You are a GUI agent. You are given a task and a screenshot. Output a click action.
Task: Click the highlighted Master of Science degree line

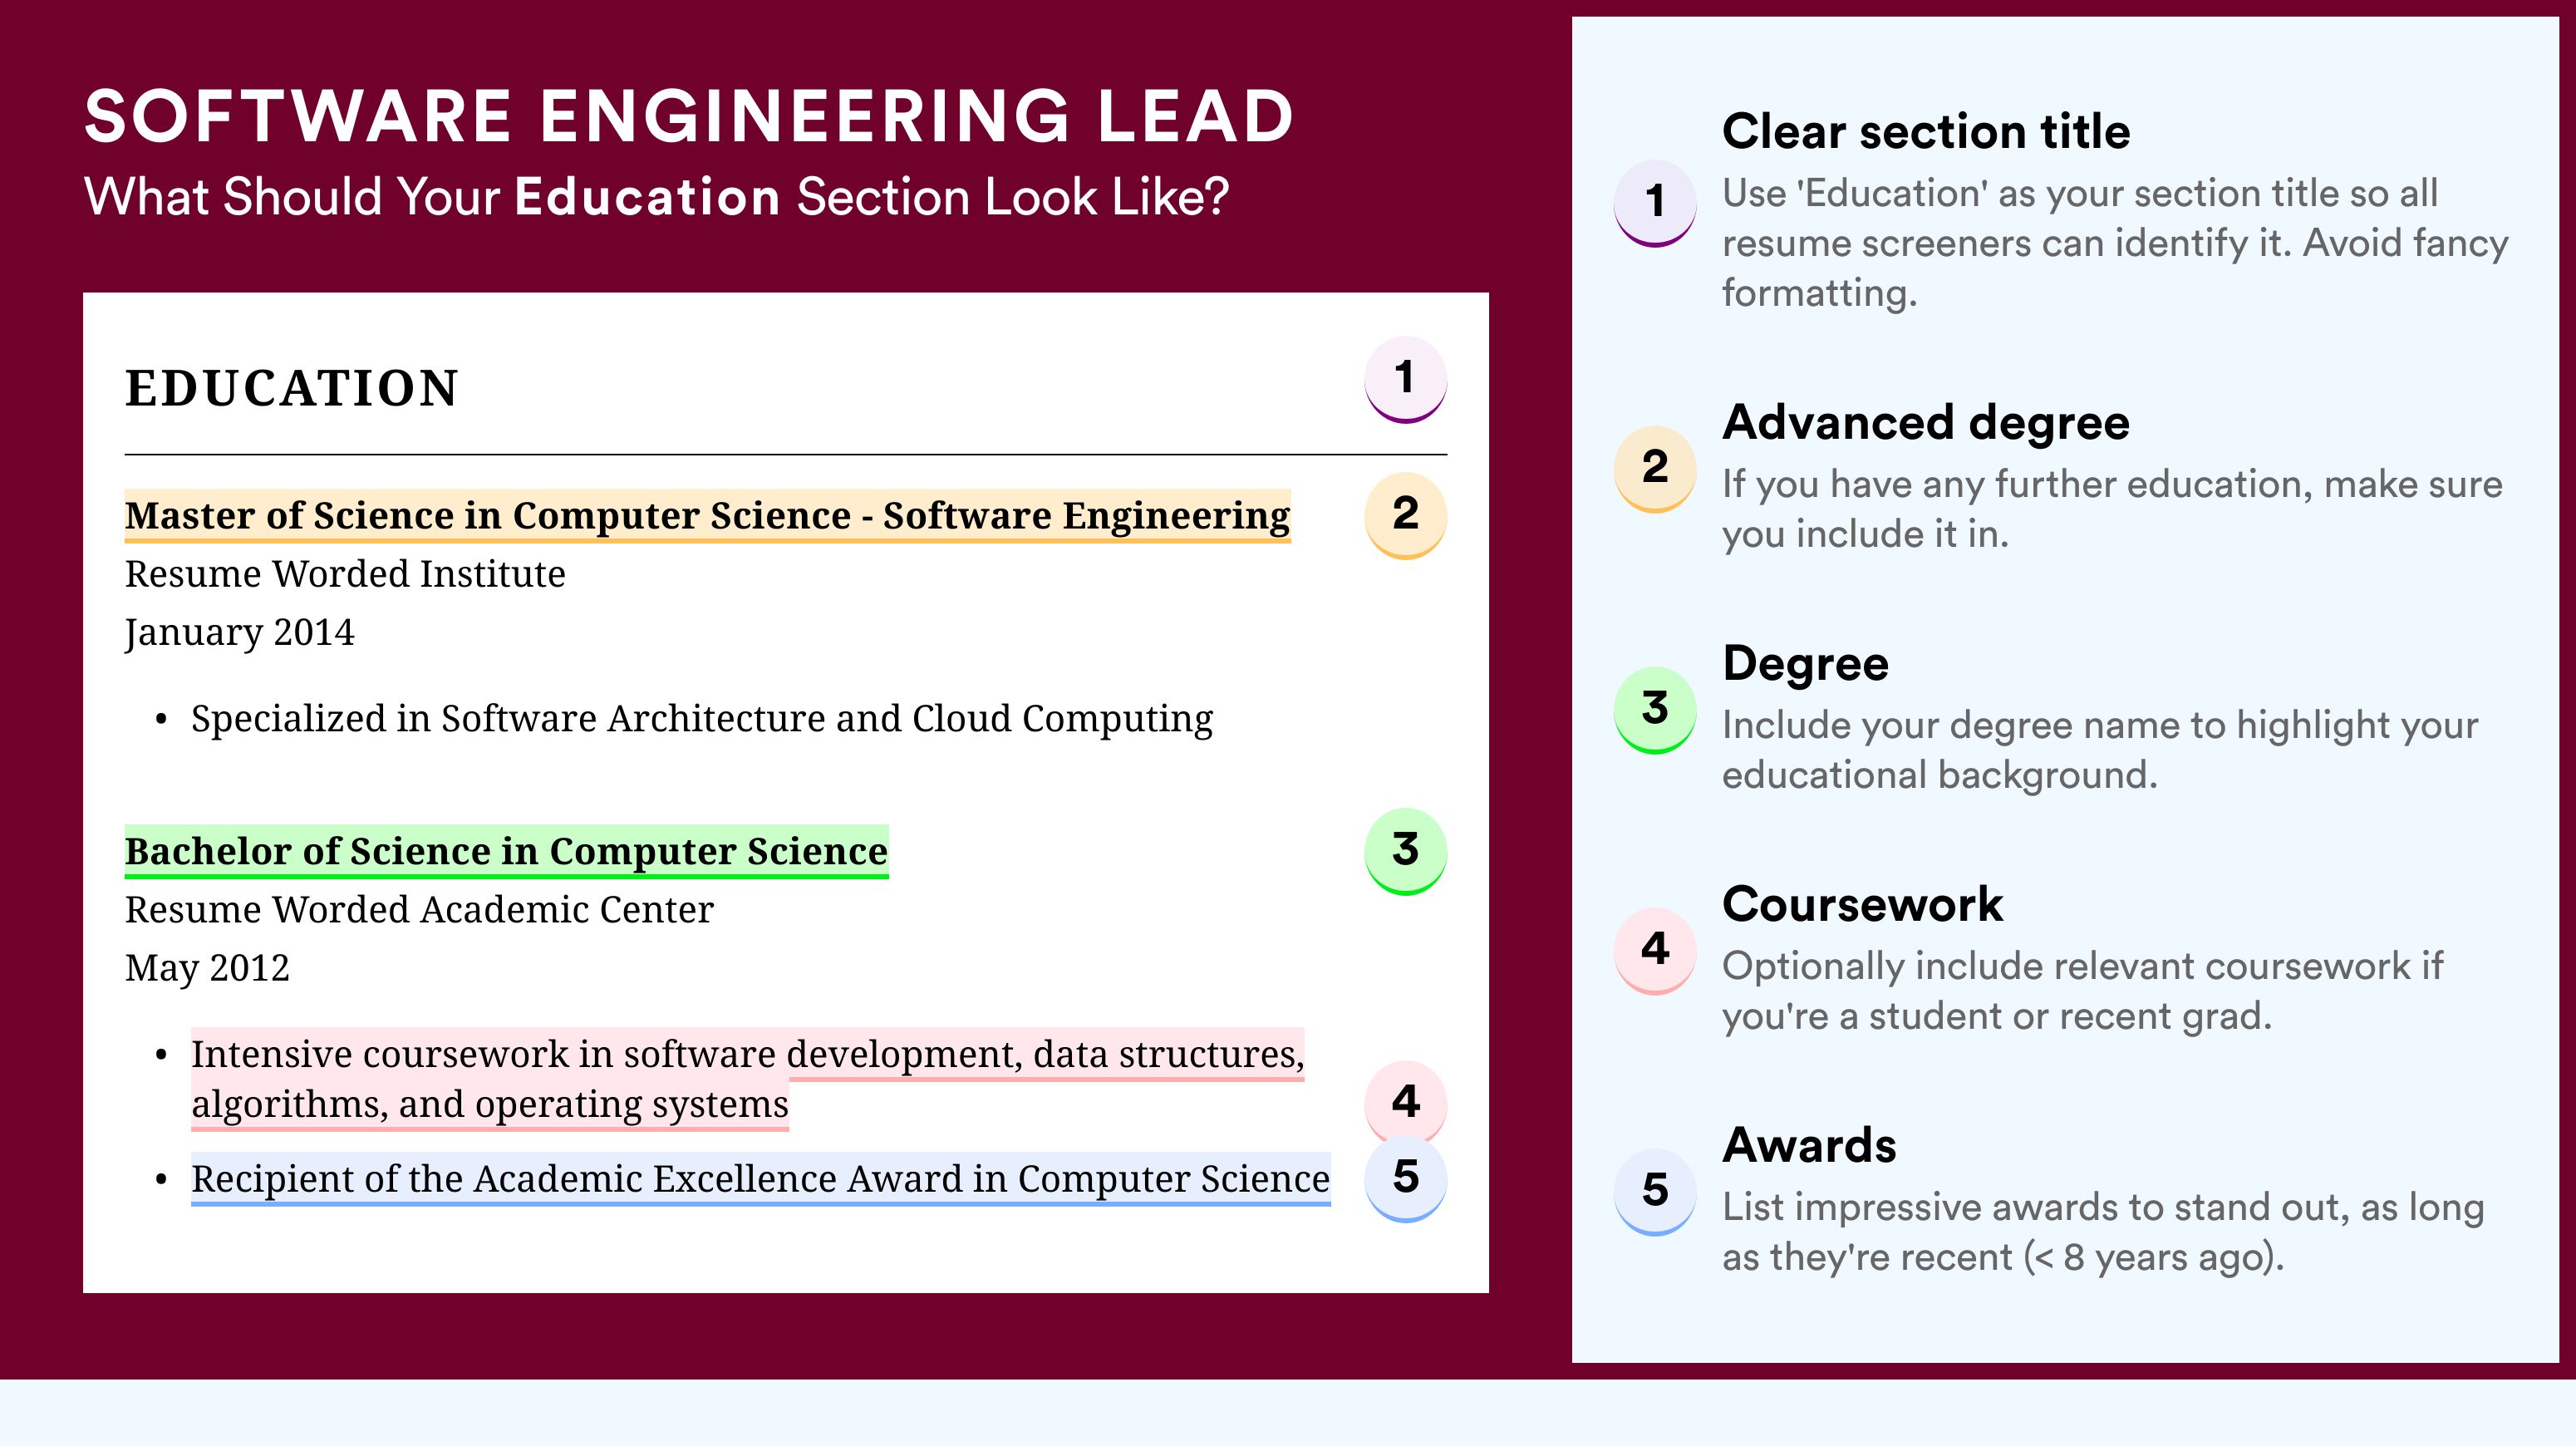click(708, 516)
